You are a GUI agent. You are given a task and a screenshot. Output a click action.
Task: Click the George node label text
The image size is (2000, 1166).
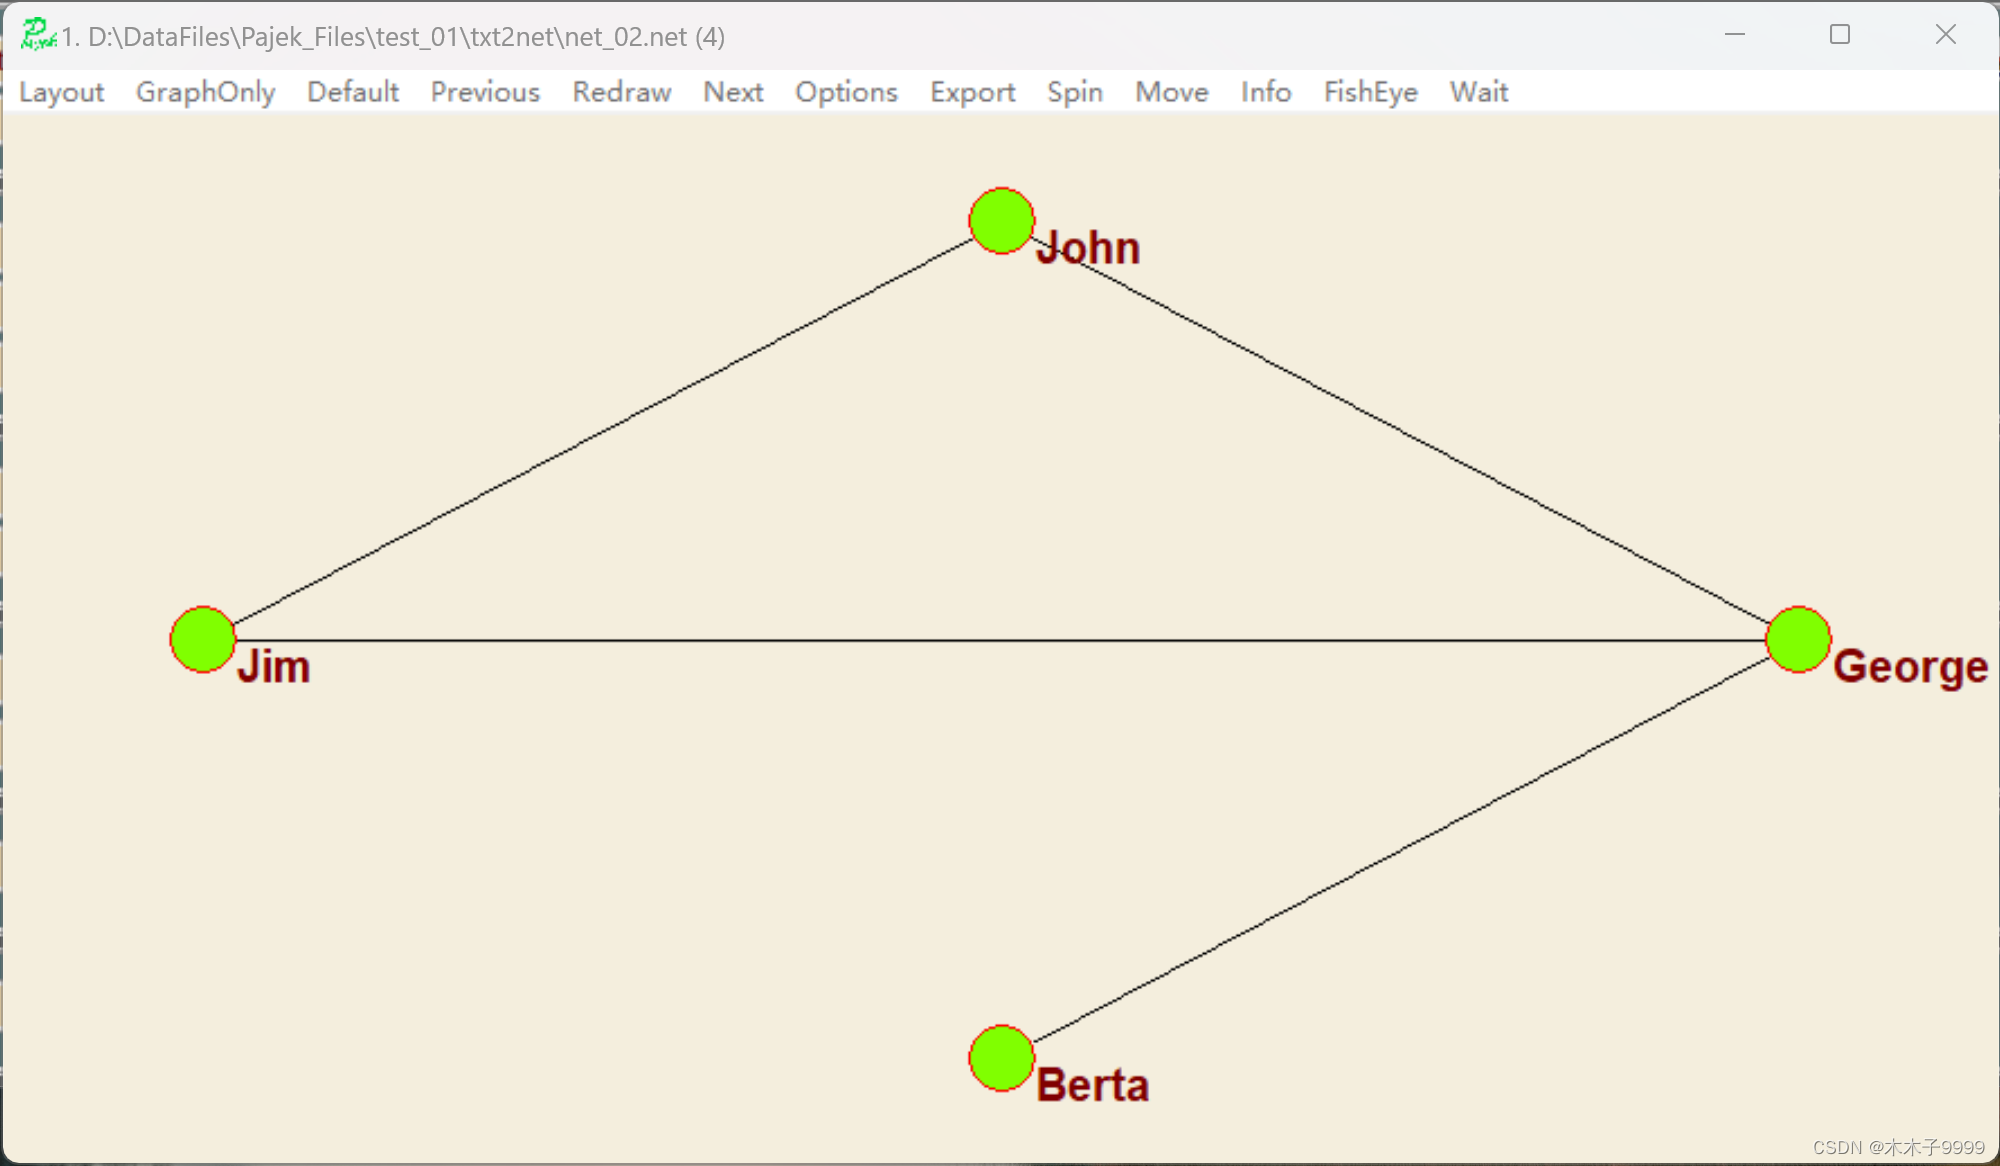(x=1910, y=667)
